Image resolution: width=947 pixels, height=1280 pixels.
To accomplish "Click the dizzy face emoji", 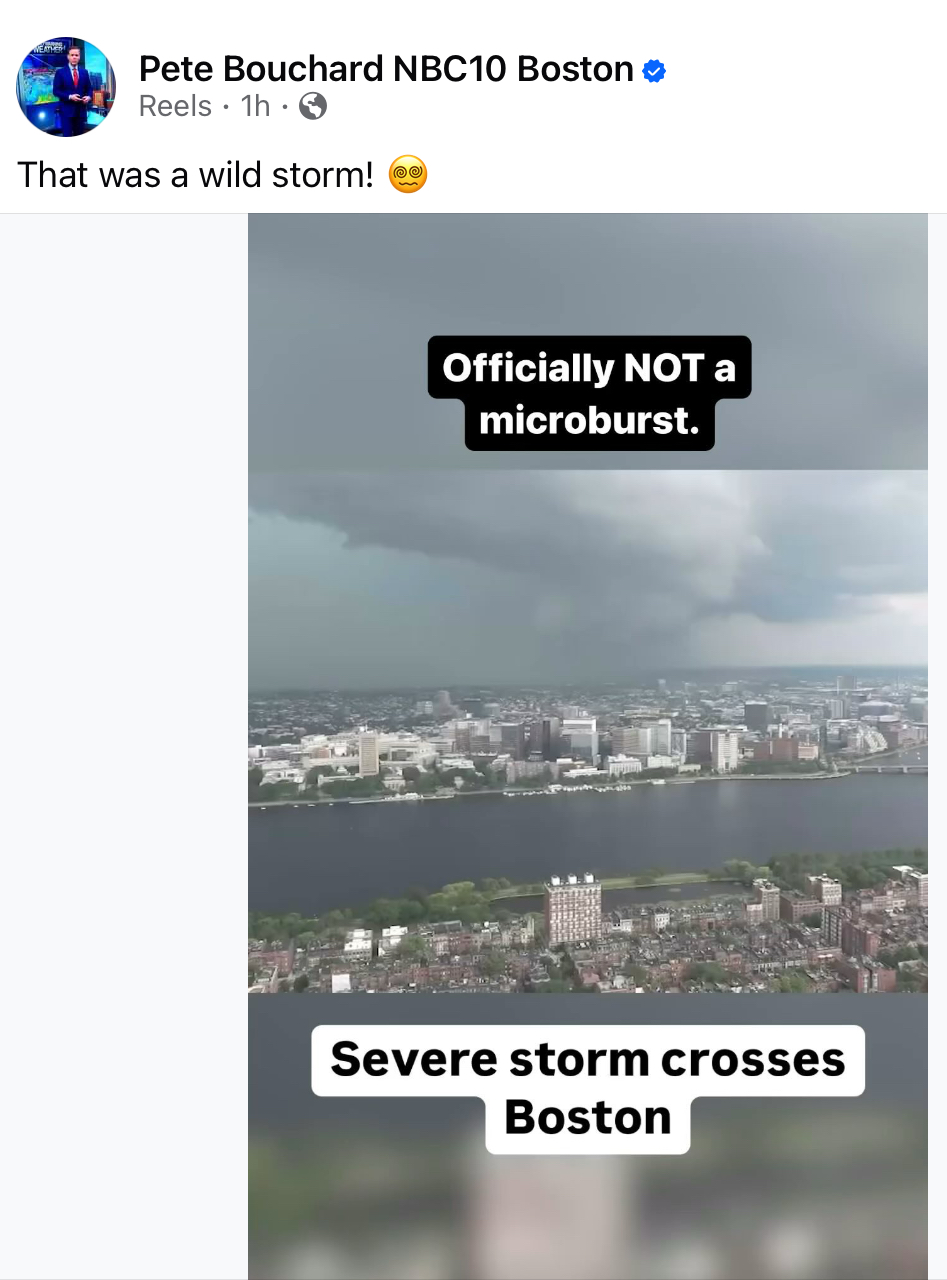I will point(408,175).
